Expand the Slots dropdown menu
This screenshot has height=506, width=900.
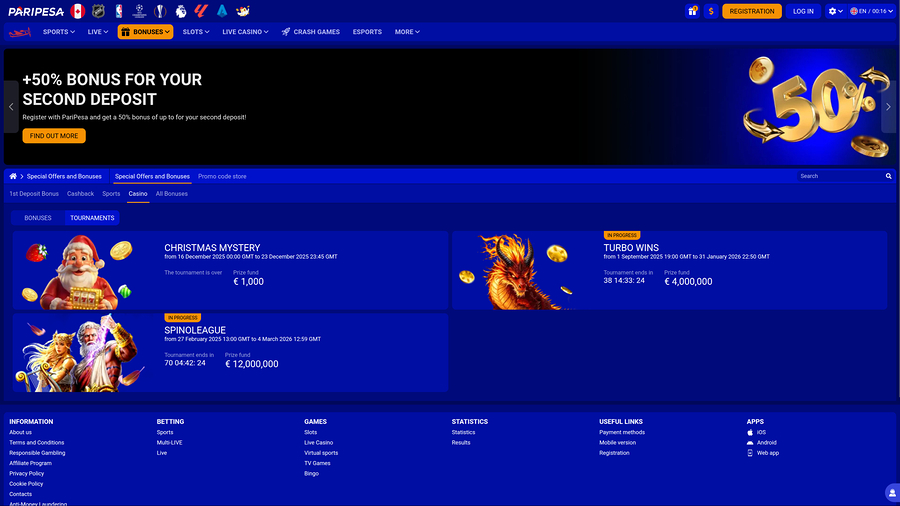[x=196, y=32]
